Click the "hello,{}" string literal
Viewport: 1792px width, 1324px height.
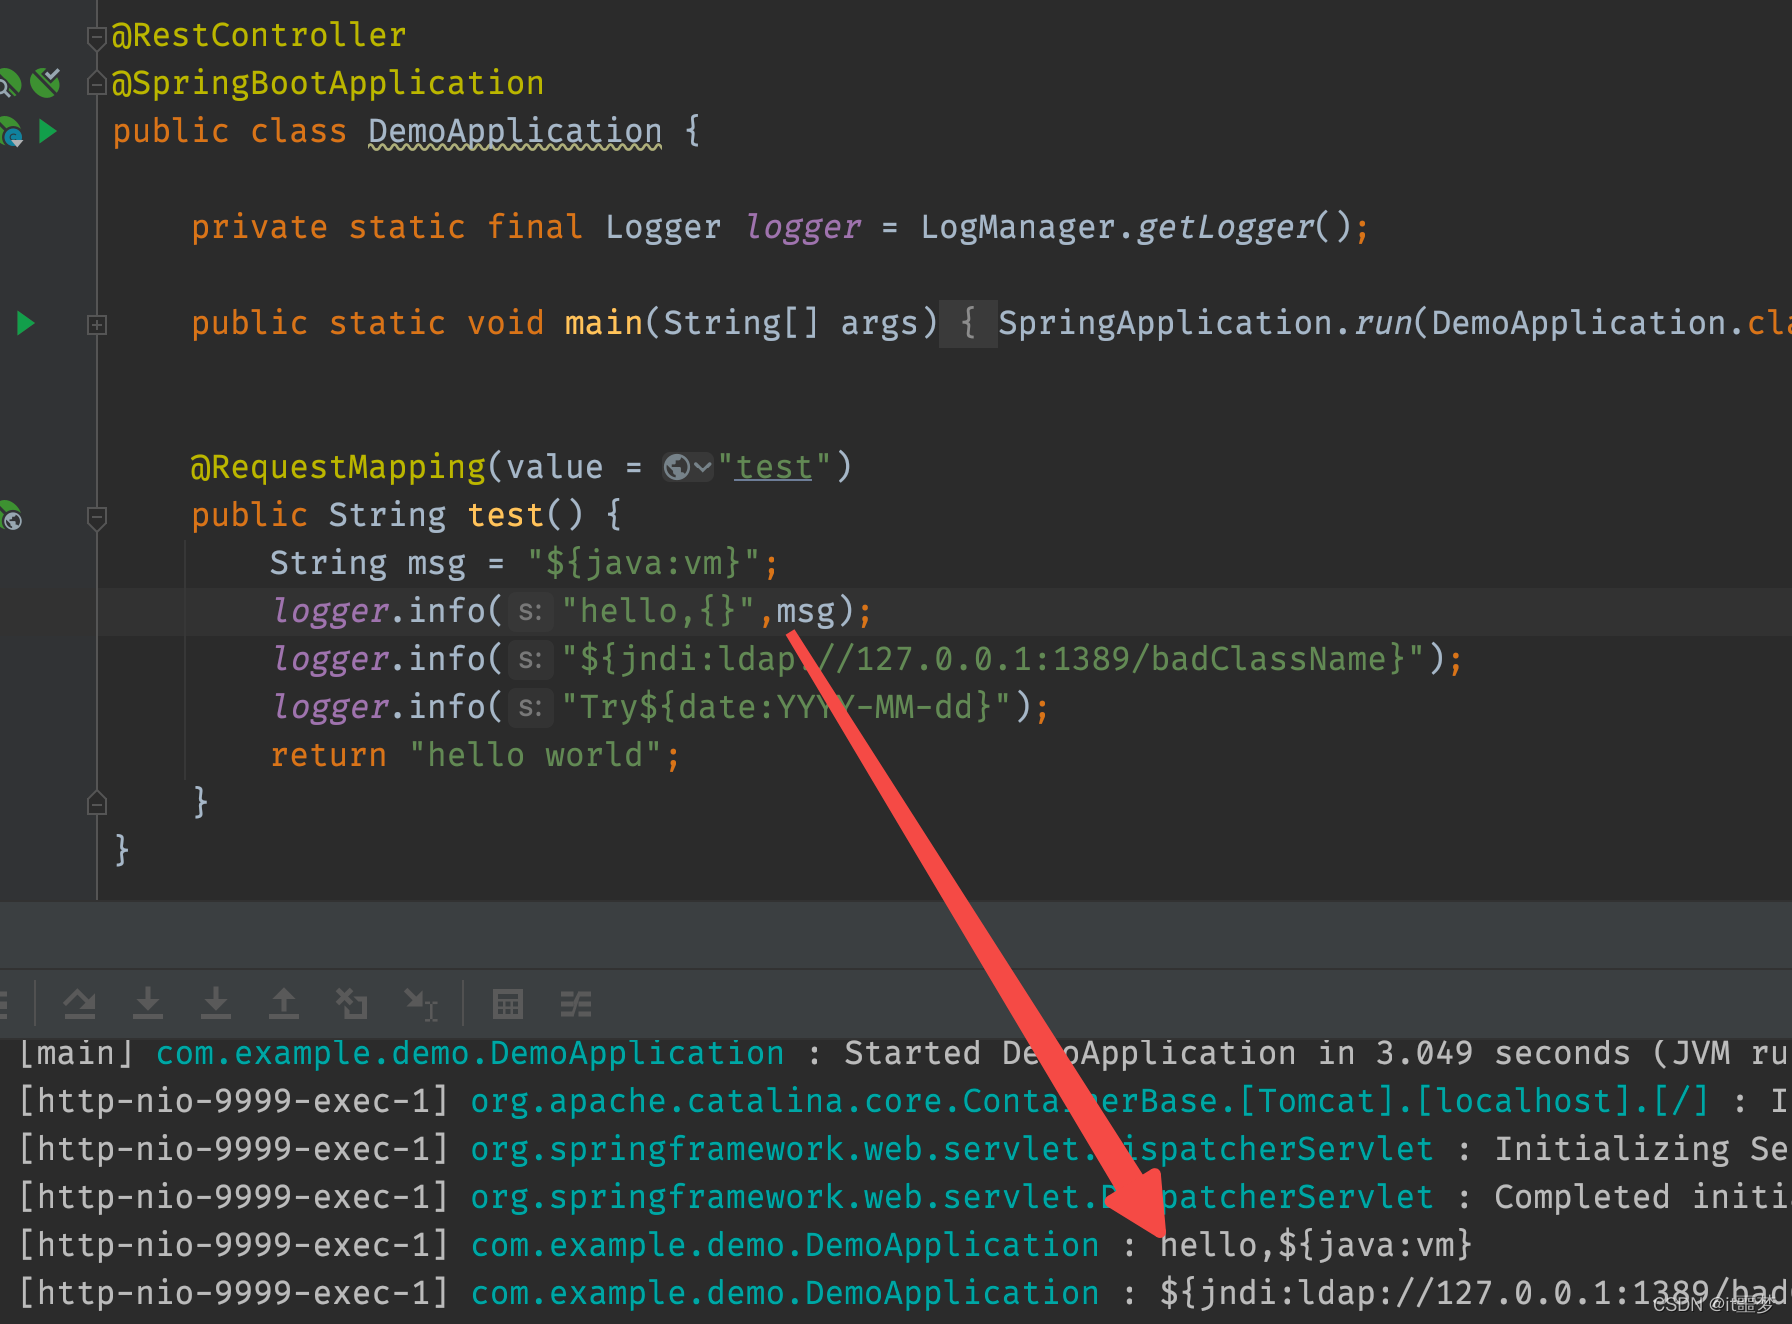[x=658, y=611]
